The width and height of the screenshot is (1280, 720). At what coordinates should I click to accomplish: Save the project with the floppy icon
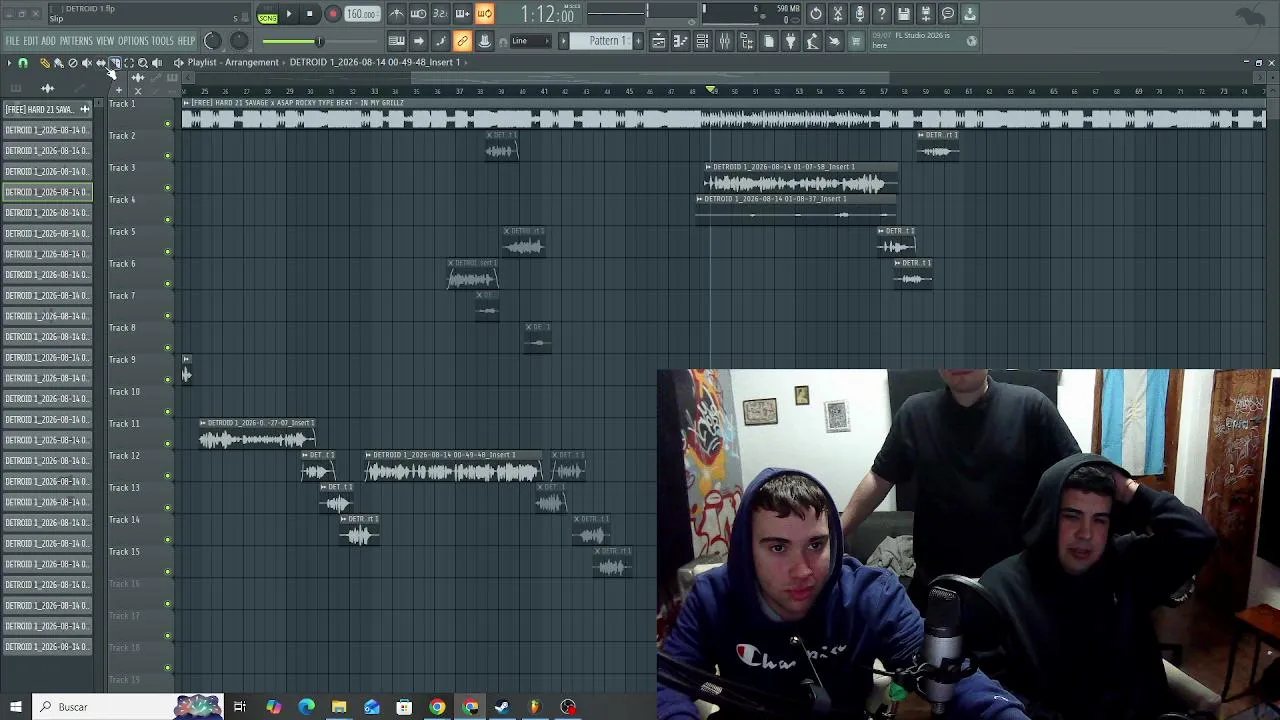904,14
